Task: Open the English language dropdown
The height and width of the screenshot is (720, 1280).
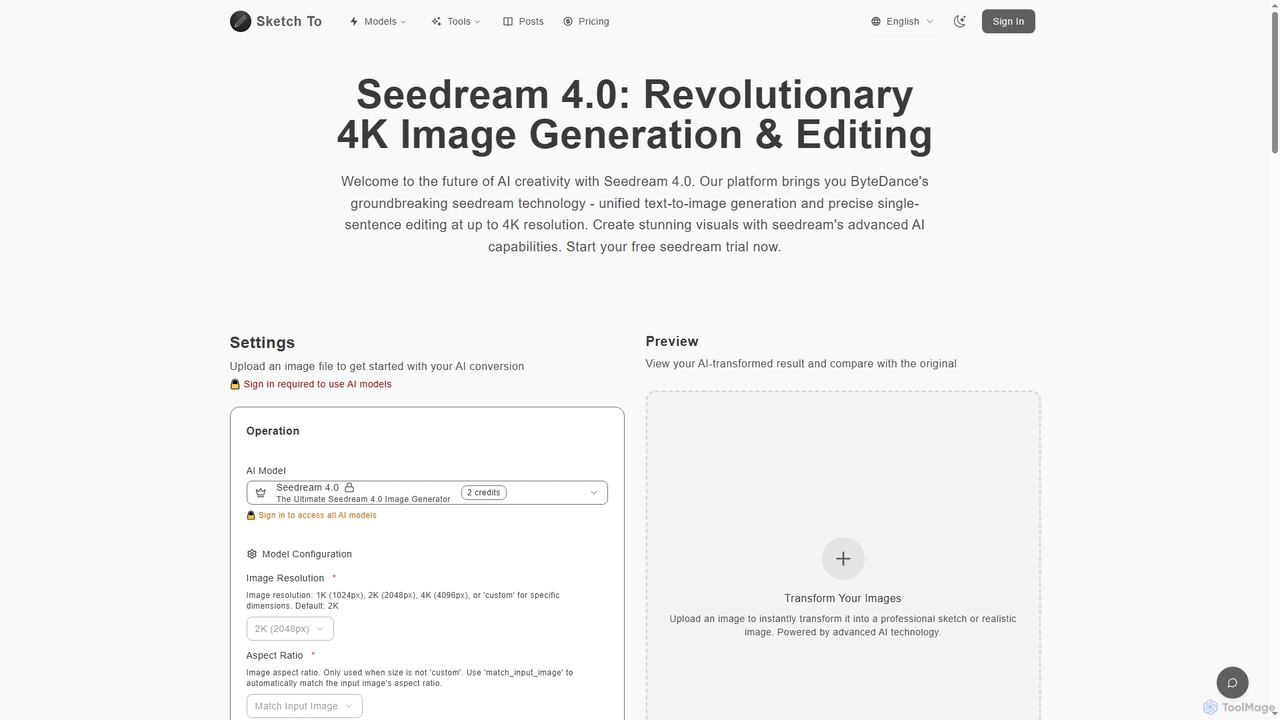Action: click(x=902, y=21)
